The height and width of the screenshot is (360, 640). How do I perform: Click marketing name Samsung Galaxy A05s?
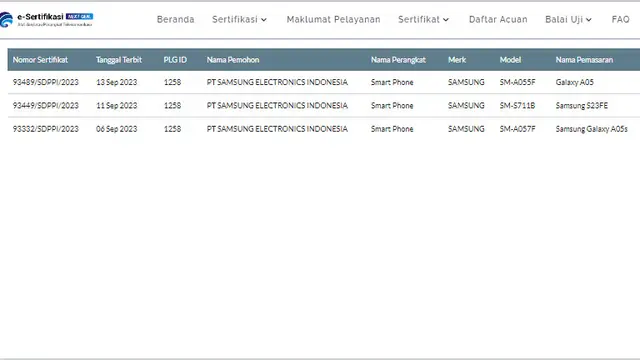coord(591,129)
